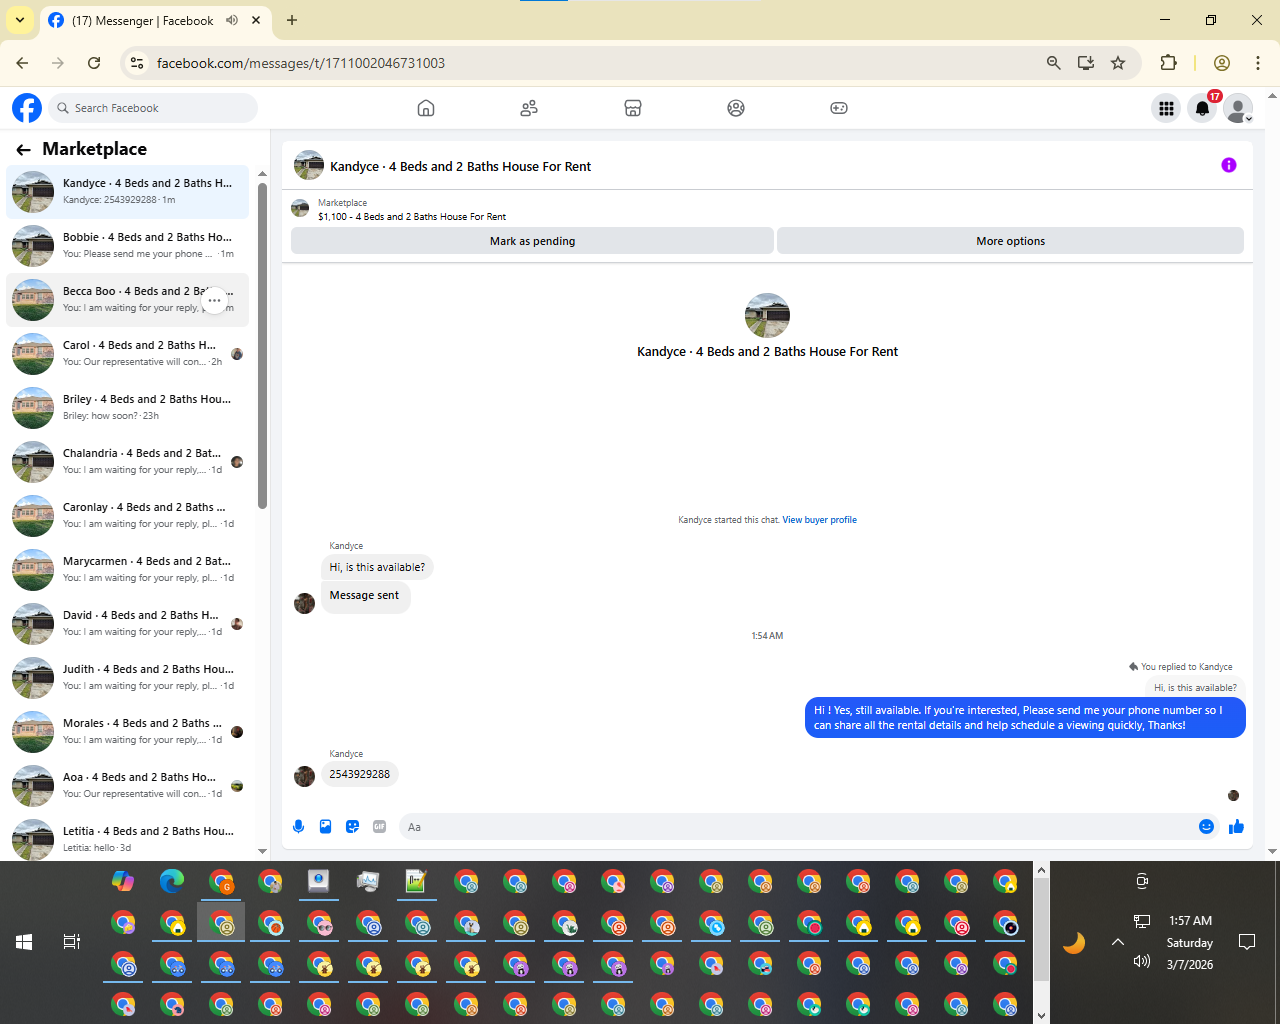Open Judith conversation in list
Screen dimensions: 1280x1024
127,678
